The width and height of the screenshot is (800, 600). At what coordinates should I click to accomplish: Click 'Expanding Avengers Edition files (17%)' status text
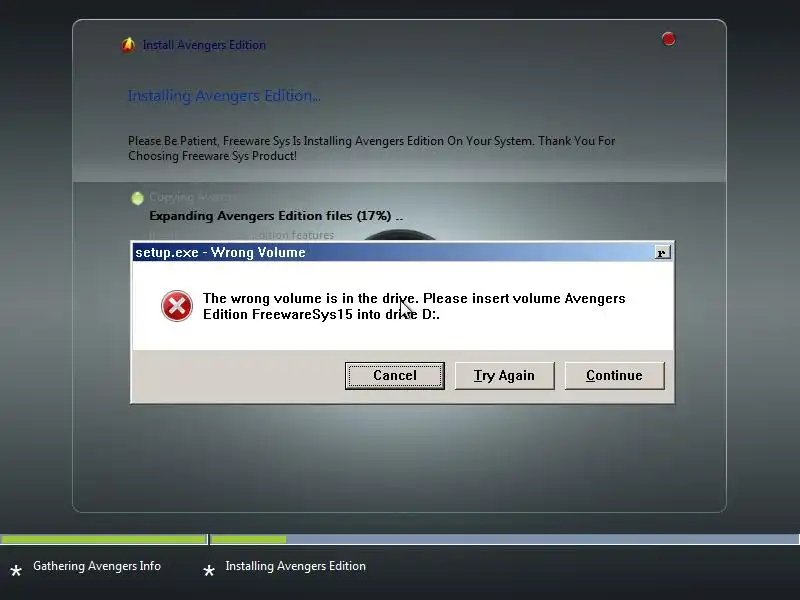tap(276, 216)
